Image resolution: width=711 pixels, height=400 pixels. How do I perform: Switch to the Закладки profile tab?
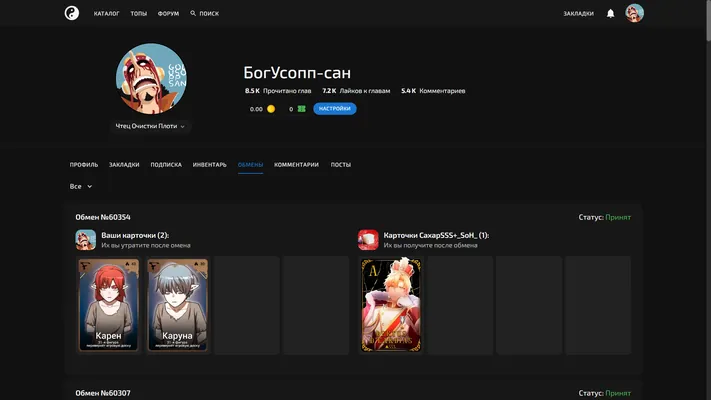[124, 165]
